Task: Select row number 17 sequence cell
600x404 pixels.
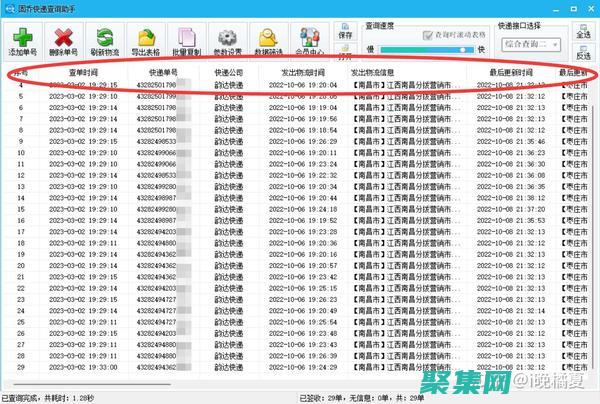Action: click(21, 232)
